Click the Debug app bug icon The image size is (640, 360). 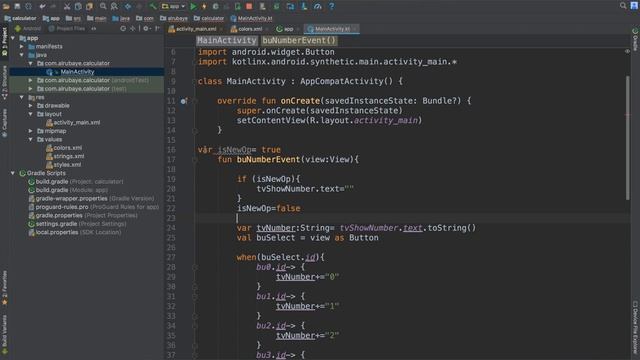216,6
